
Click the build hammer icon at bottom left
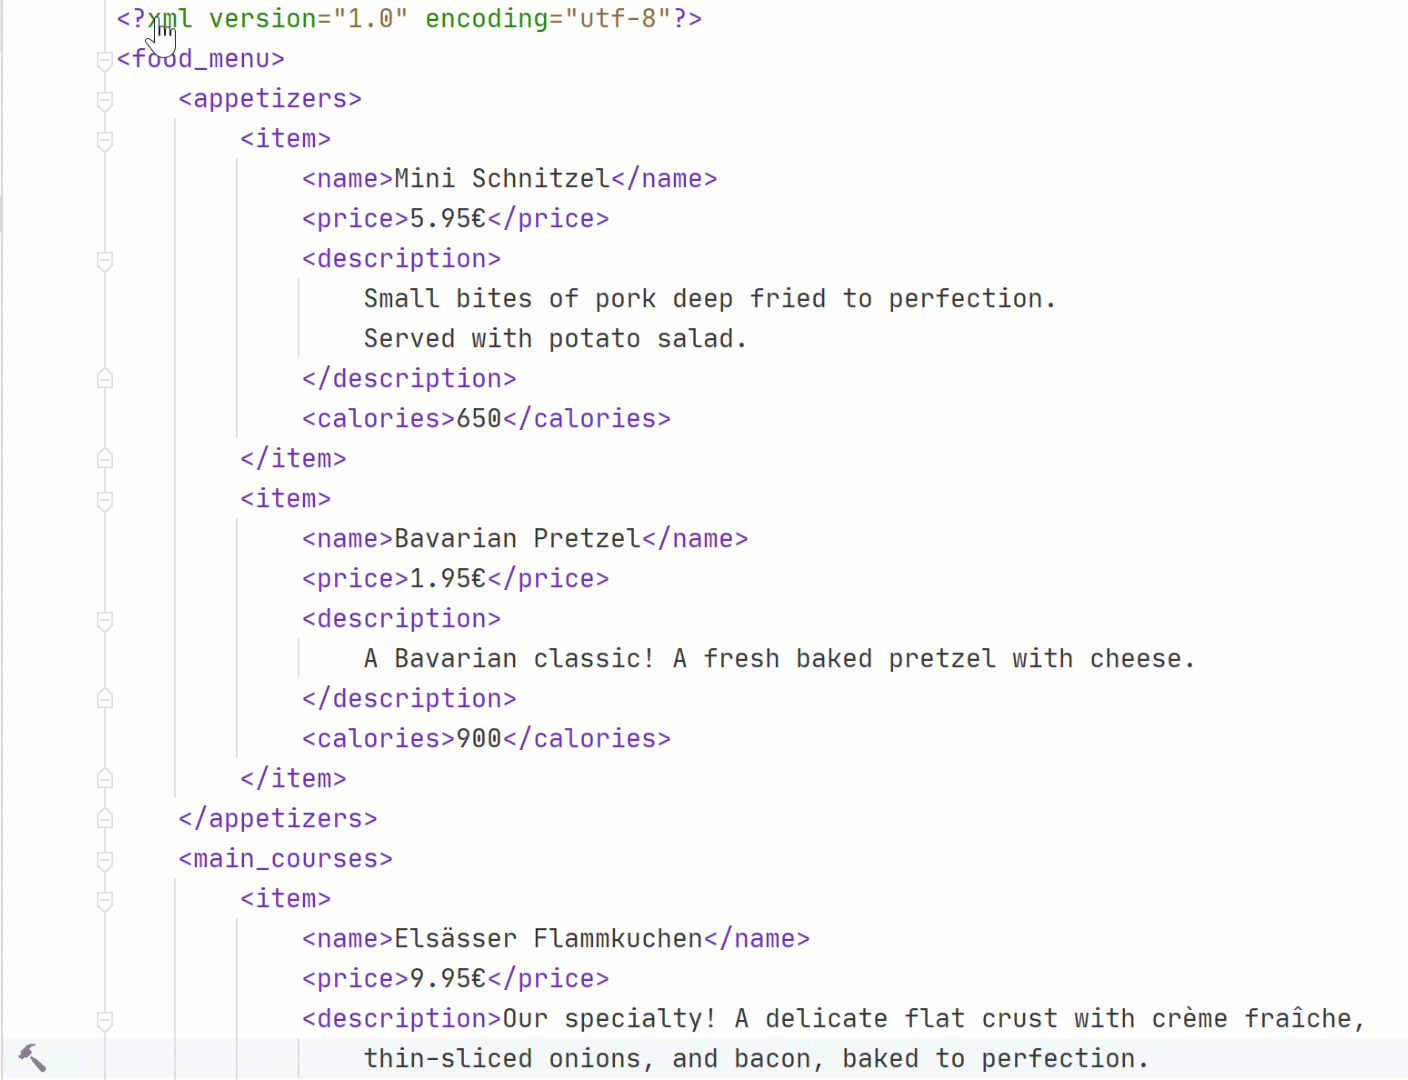click(33, 1057)
